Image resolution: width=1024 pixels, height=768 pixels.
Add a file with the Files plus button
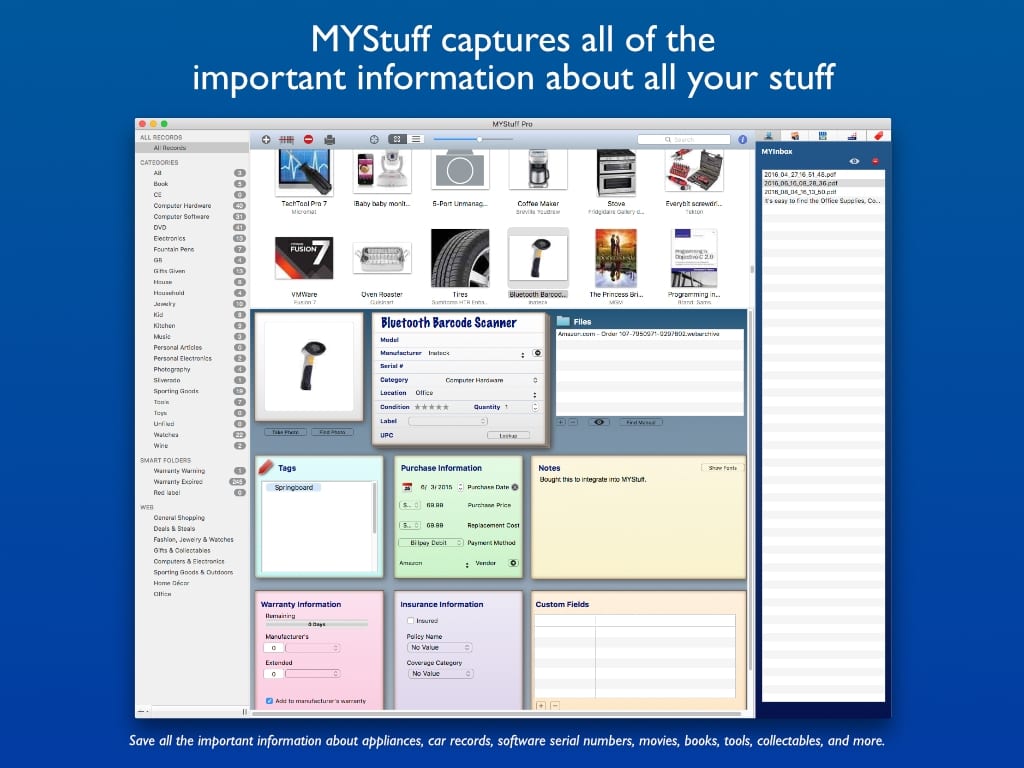pyautogui.click(x=560, y=423)
